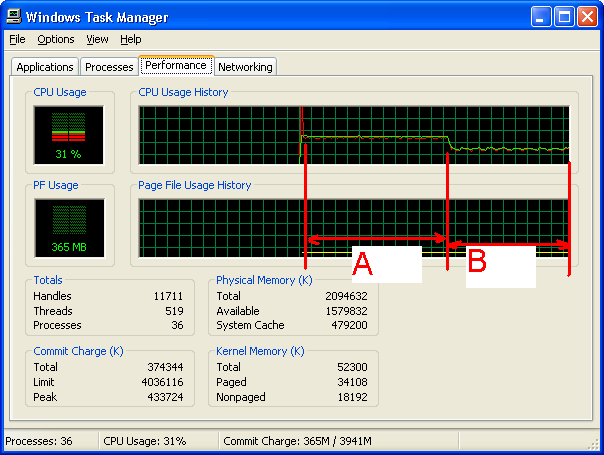Switch to the Networking tab
604x455 pixels.
click(x=245, y=67)
